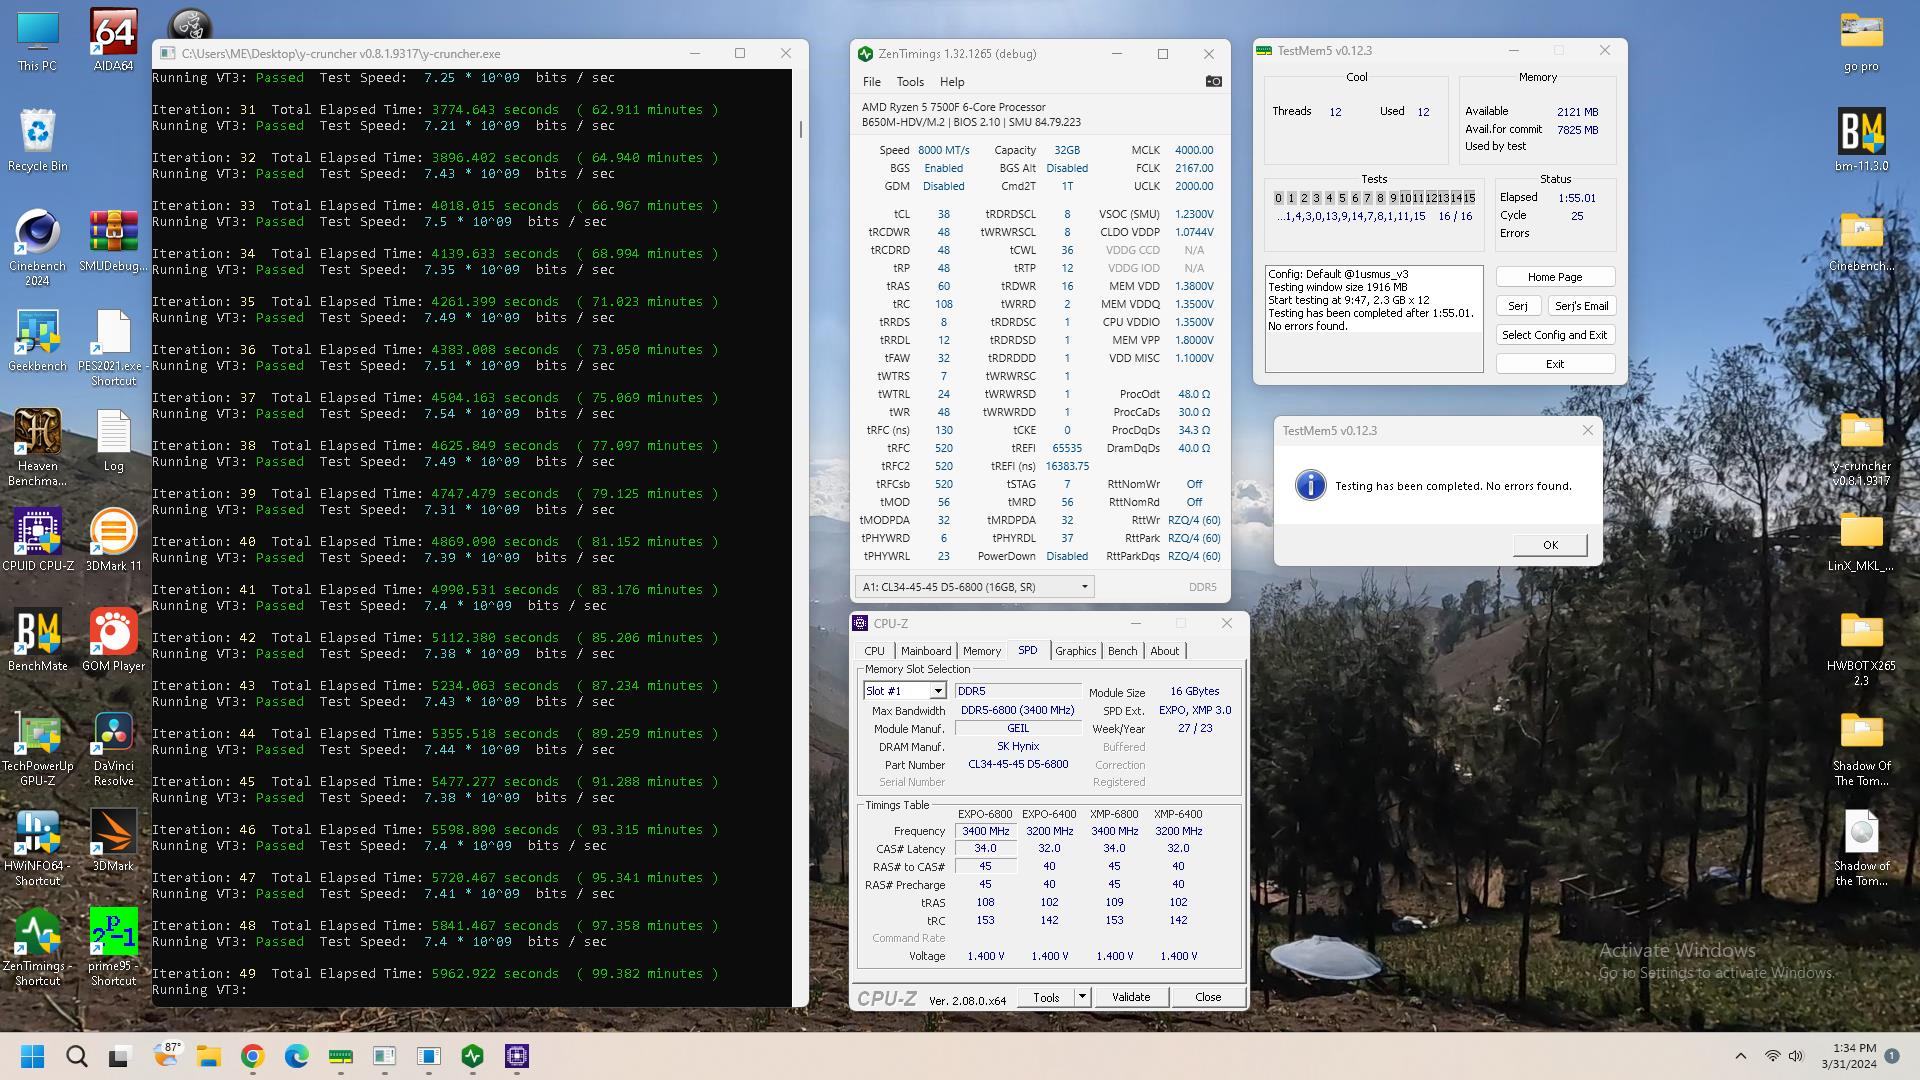Switch to the About tab in CPU-Z
The image size is (1920, 1080).
point(1164,651)
